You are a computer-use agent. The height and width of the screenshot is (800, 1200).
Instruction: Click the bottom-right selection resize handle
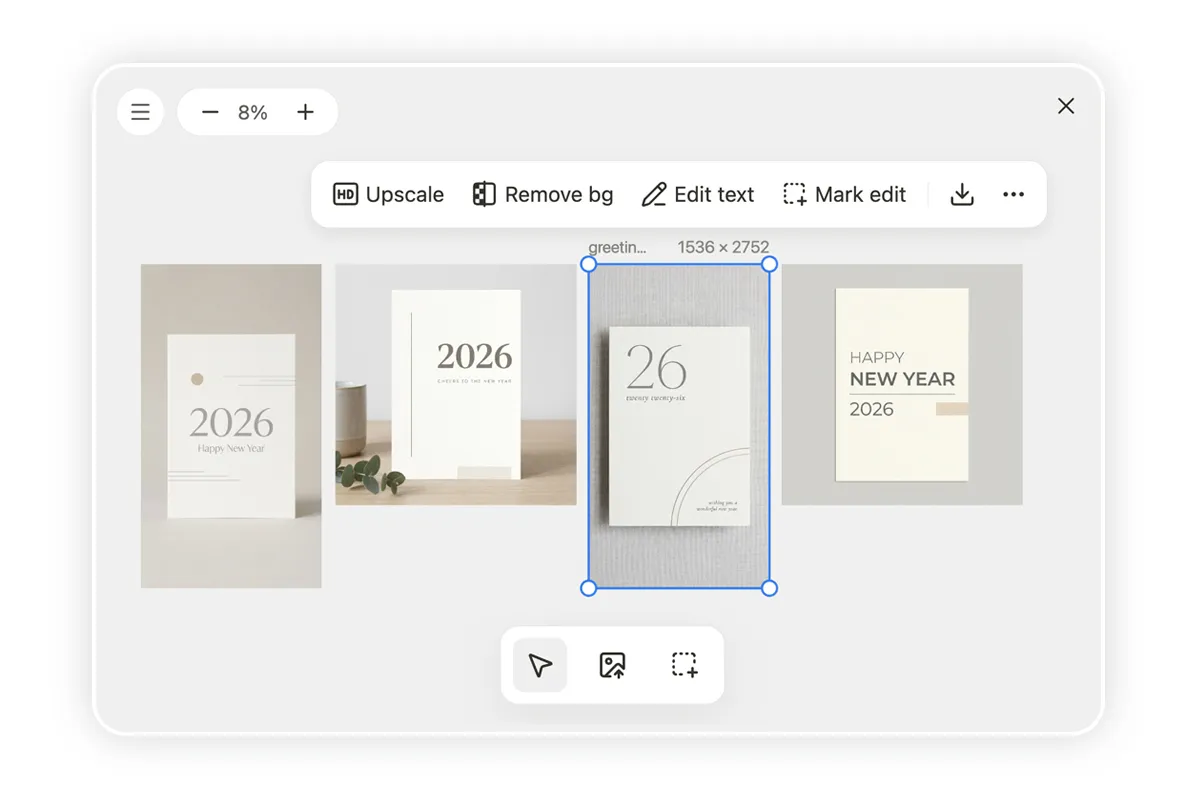(x=769, y=588)
